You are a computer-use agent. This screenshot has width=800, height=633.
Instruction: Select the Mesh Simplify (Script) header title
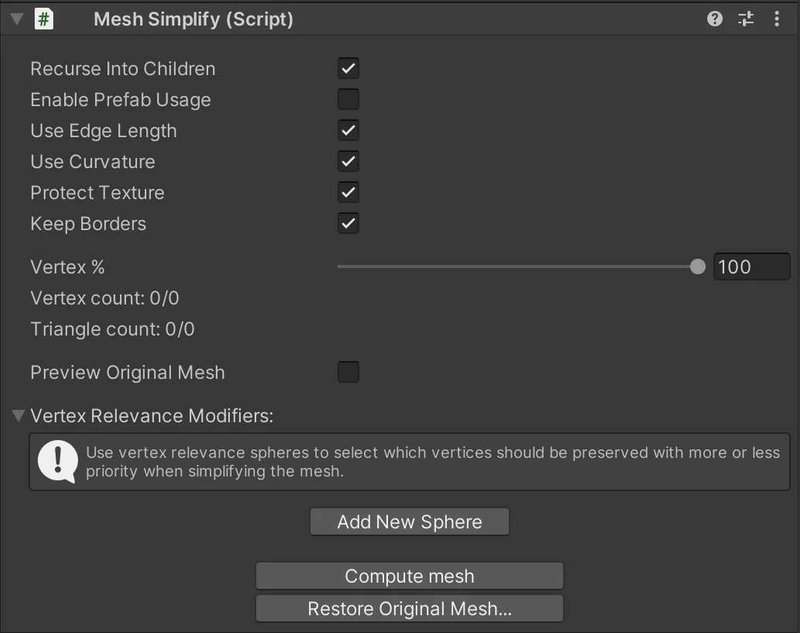pos(193,19)
